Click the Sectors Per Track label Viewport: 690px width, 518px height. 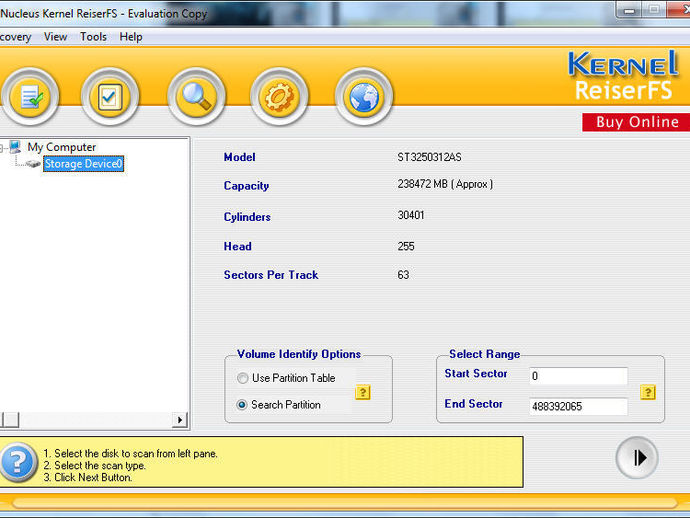[271, 275]
